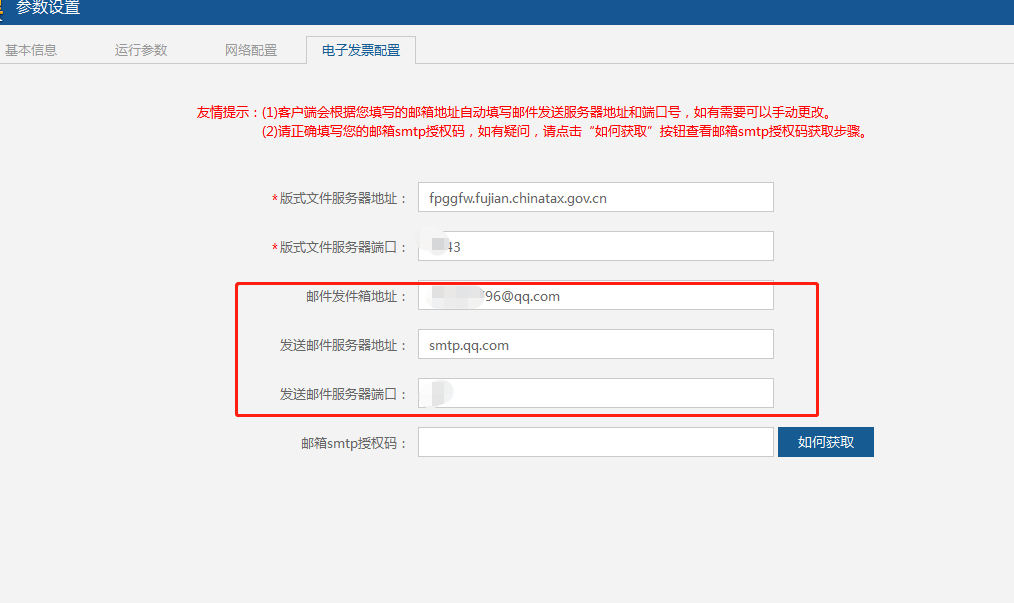Click the 邮箱smtp授权码 label
This screenshot has width=1014, height=603.
pyautogui.click(x=354, y=443)
